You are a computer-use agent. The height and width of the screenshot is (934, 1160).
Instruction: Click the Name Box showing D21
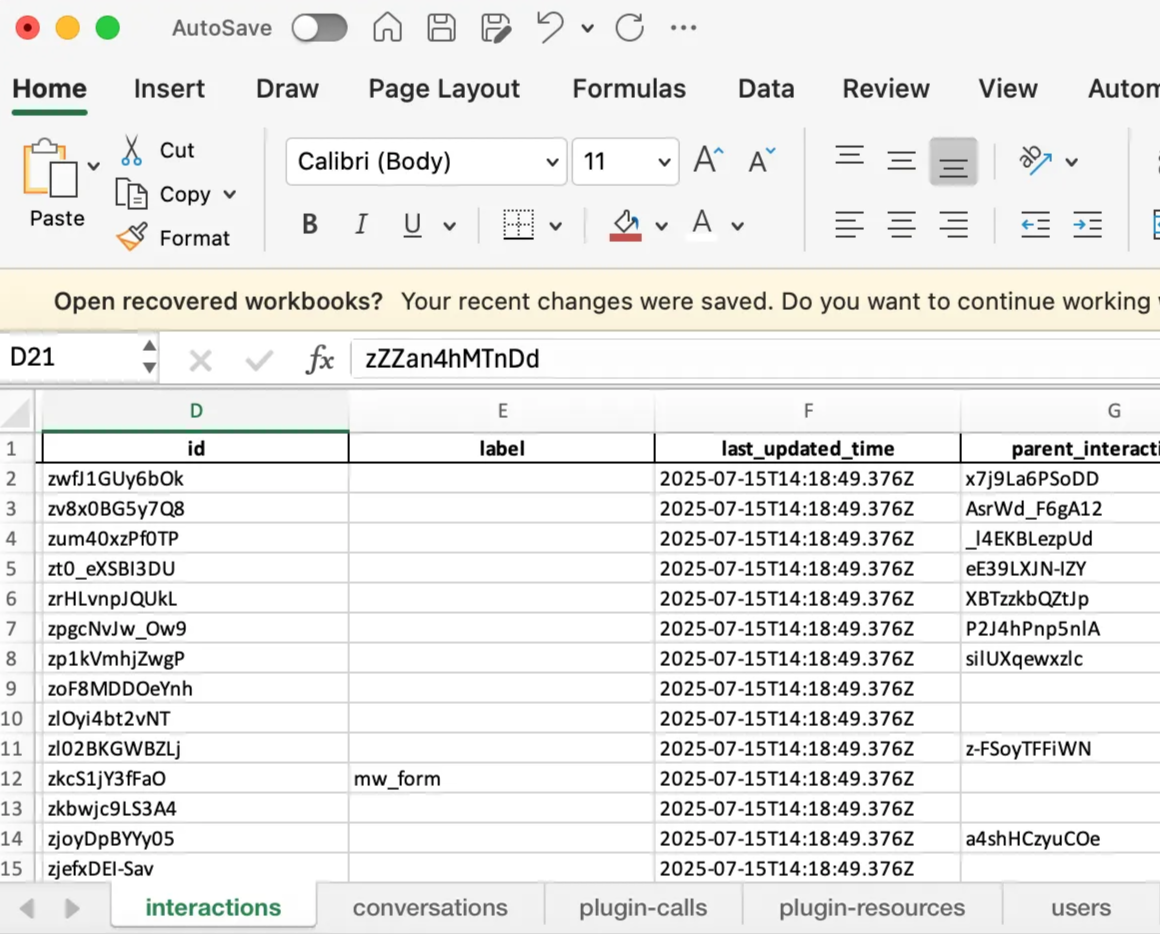71,357
